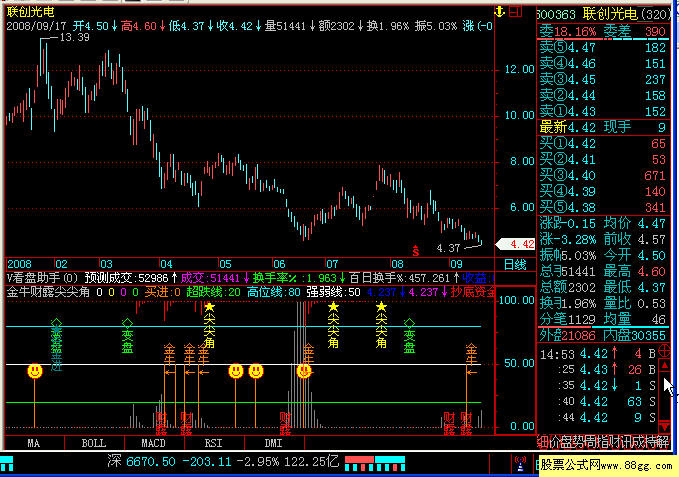The image size is (679, 477).
Task: Click the 买① 4.42 bid row
Action: (603, 144)
